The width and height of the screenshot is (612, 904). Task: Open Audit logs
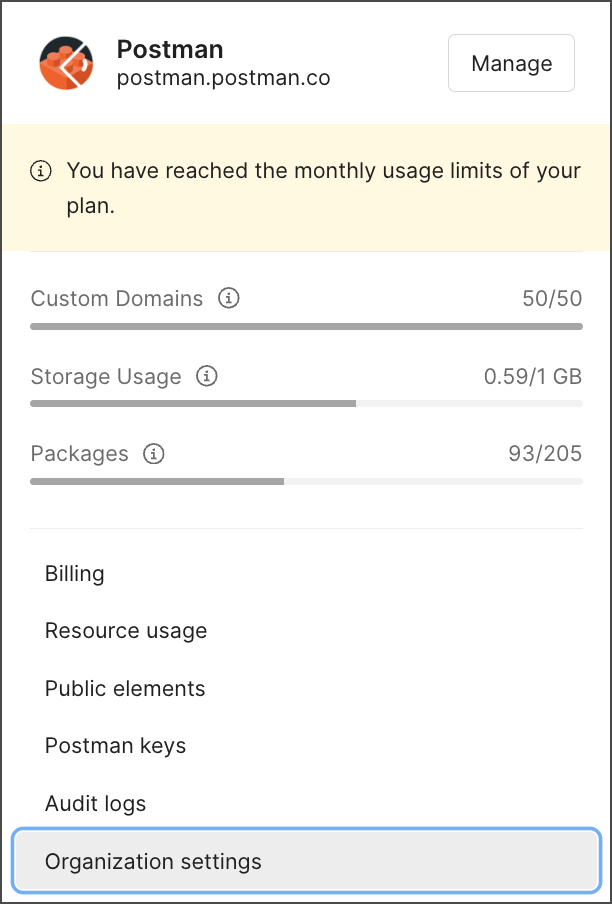click(95, 803)
